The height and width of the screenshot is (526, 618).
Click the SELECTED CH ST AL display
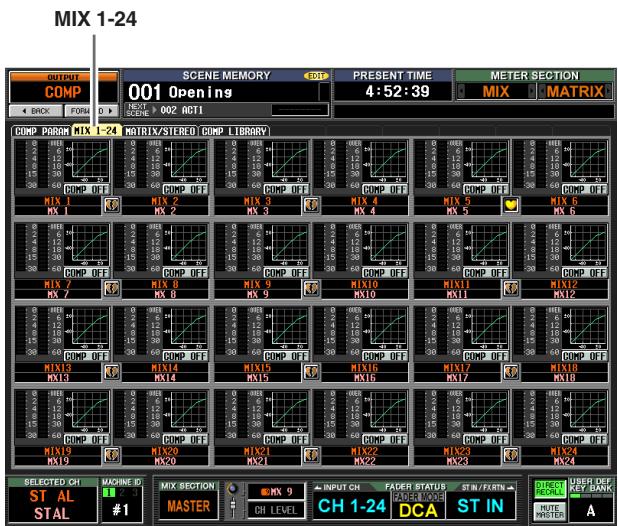point(52,505)
